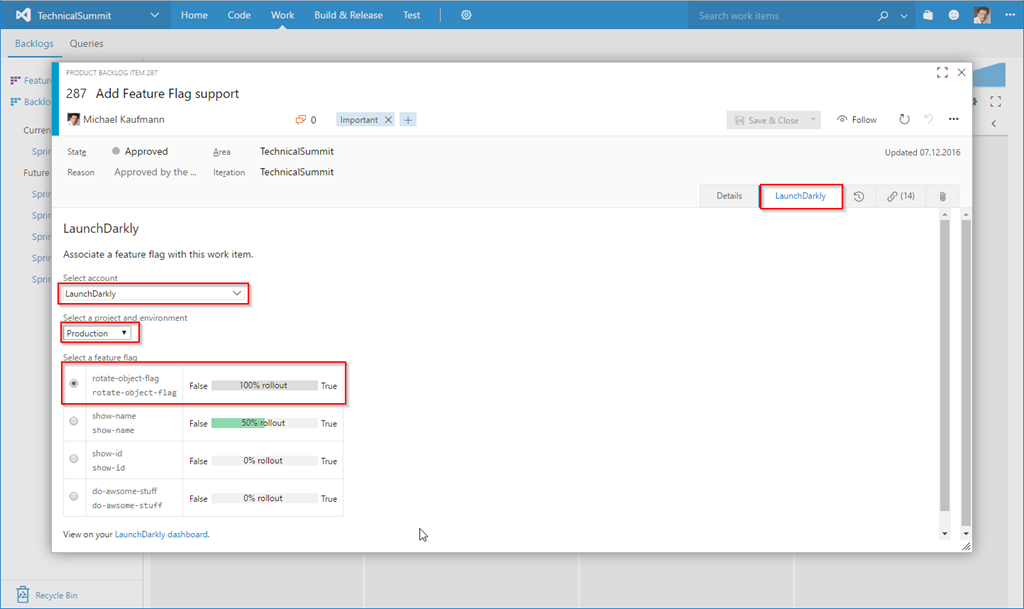Expand the TechnicalSummit project dropdown
The height and width of the screenshot is (609, 1024).
pyautogui.click(x=153, y=15)
